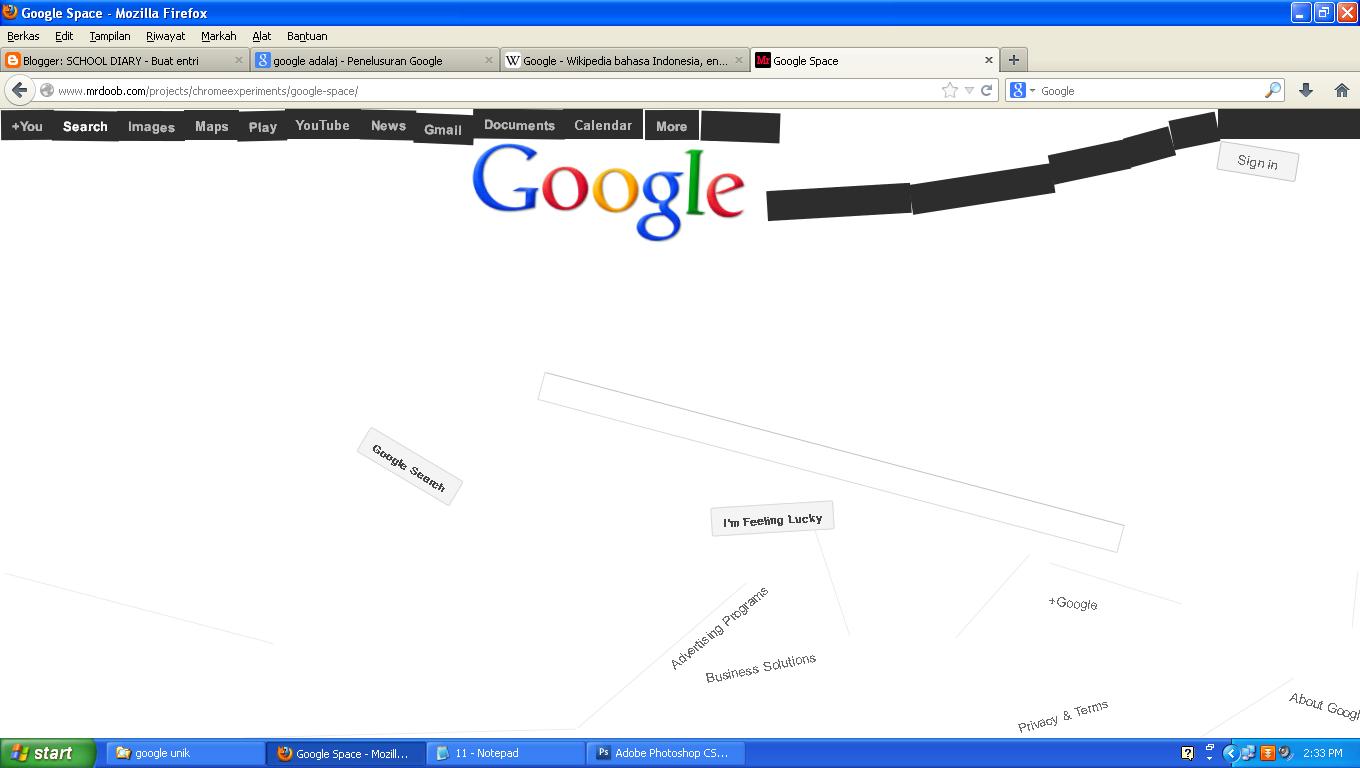Screen dimensions: 1360x768
Task: Switch to the Google Wikipedia bahasa Indonesia tab
Action: coord(625,60)
